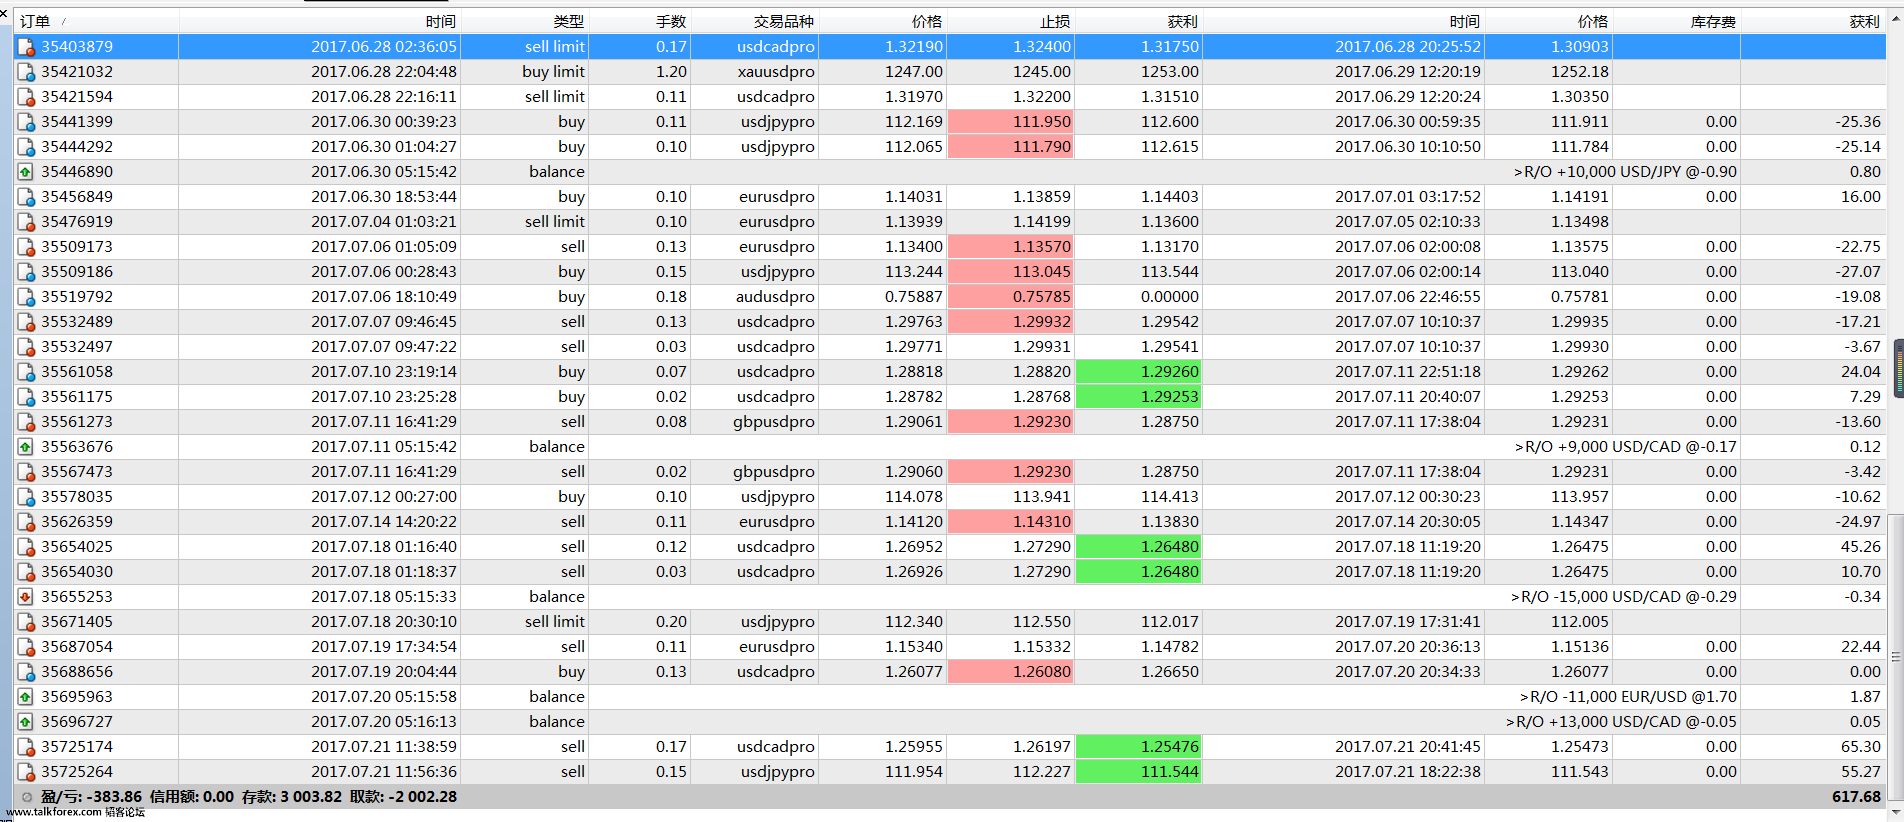This screenshot has width=1904, height=822.
Task: Select the R/O -15,000 USD/CAD comment
Action: coord(1624,597)
